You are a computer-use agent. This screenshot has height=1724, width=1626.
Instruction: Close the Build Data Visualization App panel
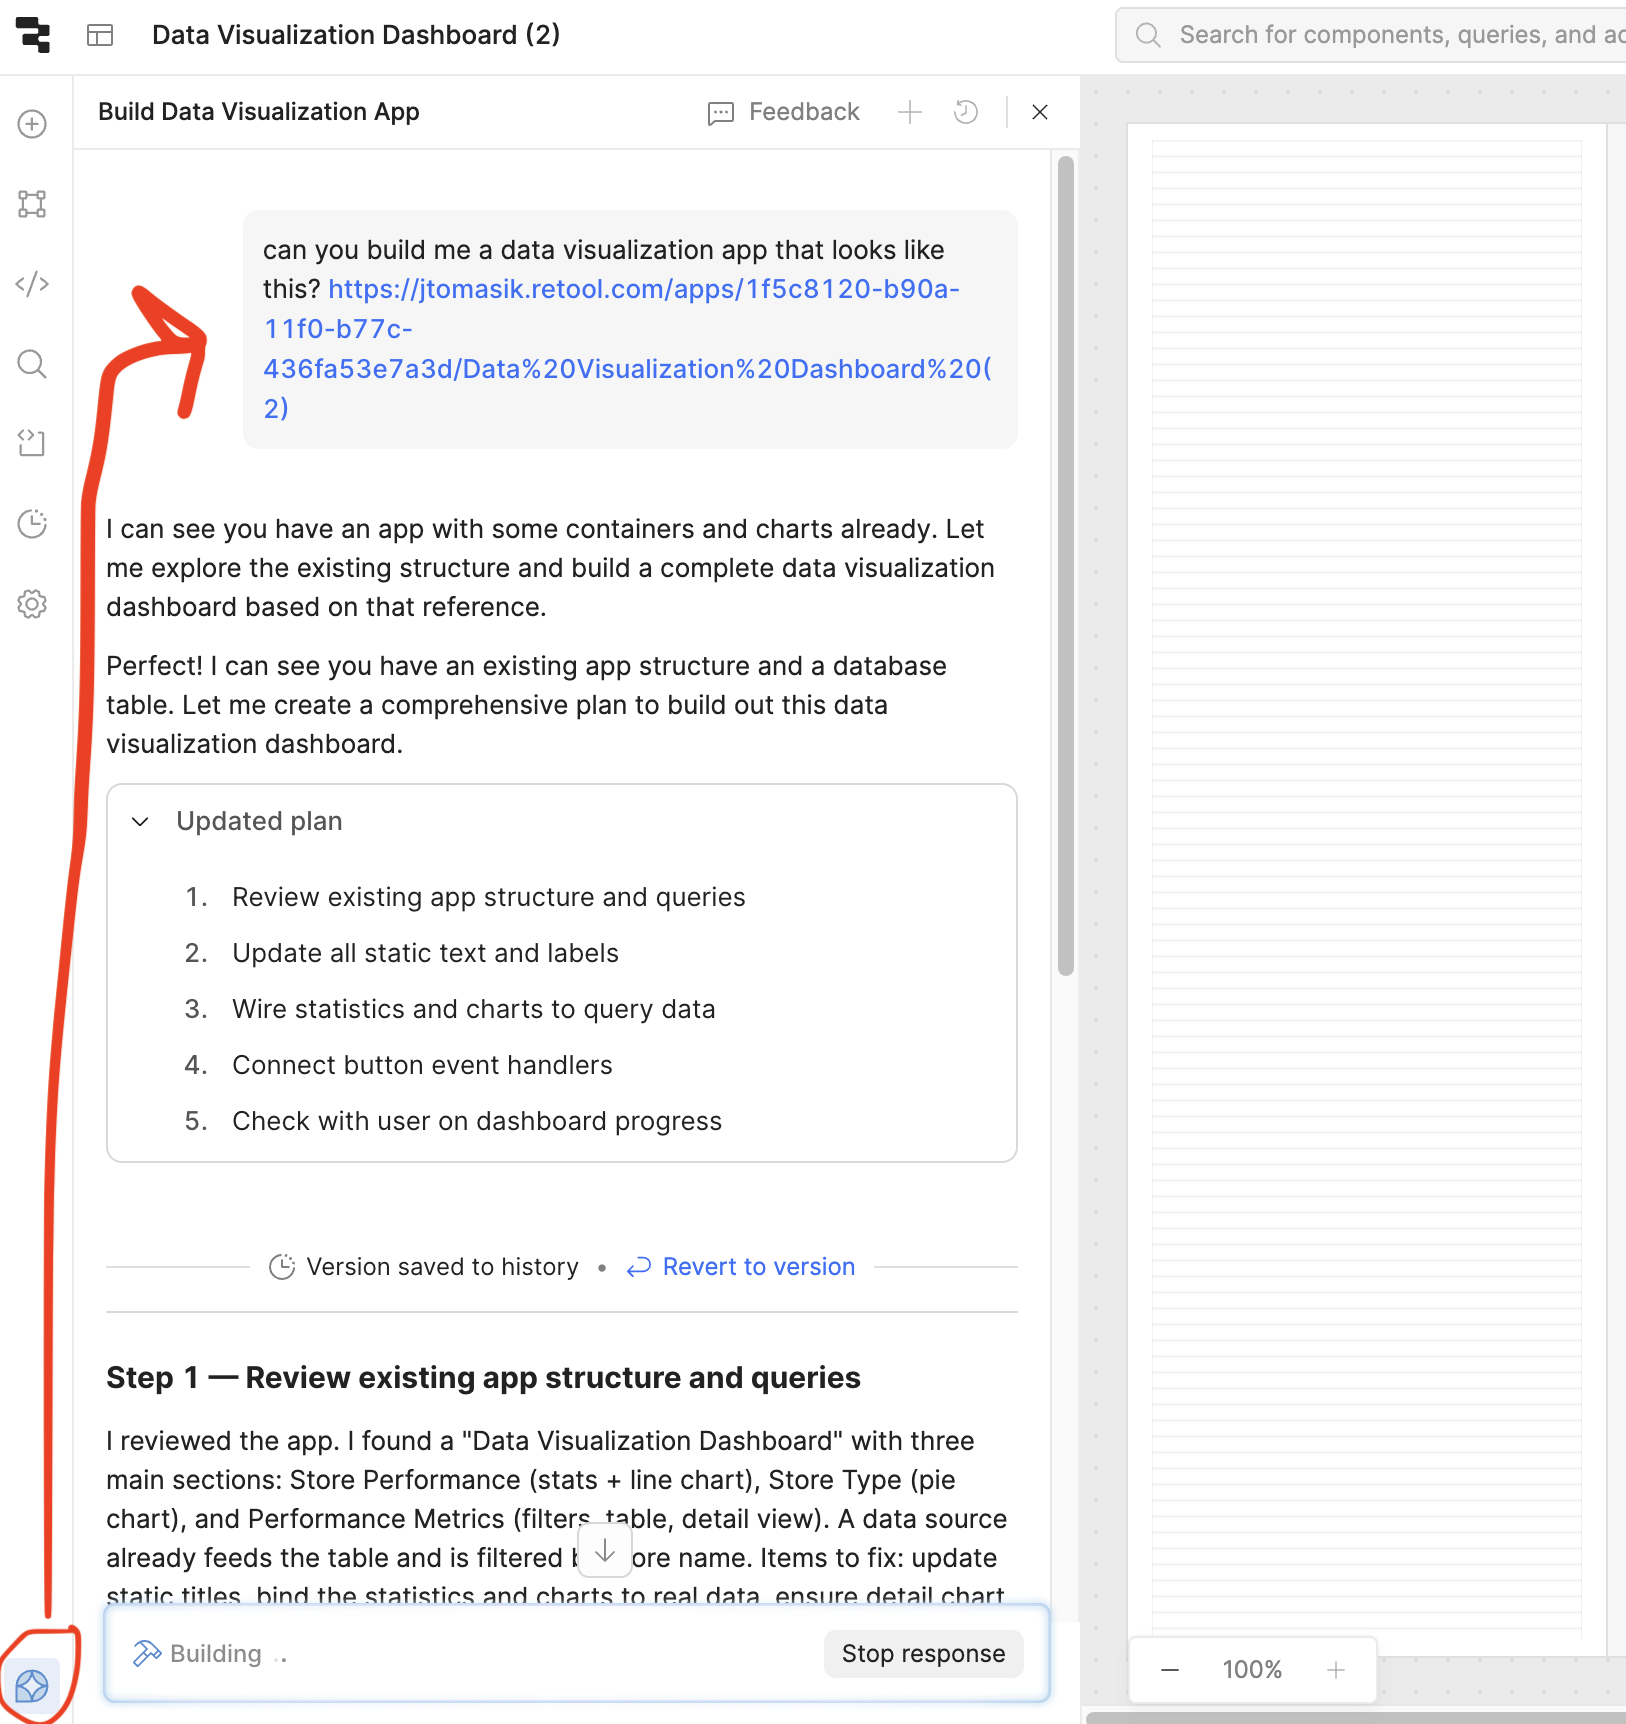coord(1040,112)
